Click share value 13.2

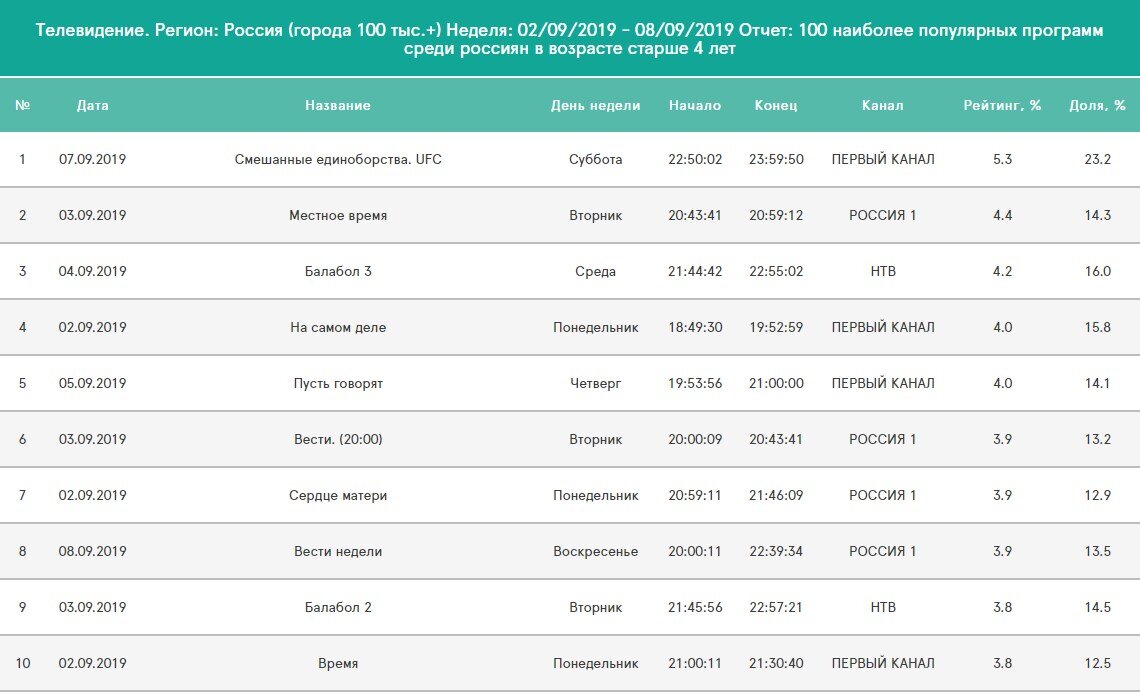(1098, 439)
